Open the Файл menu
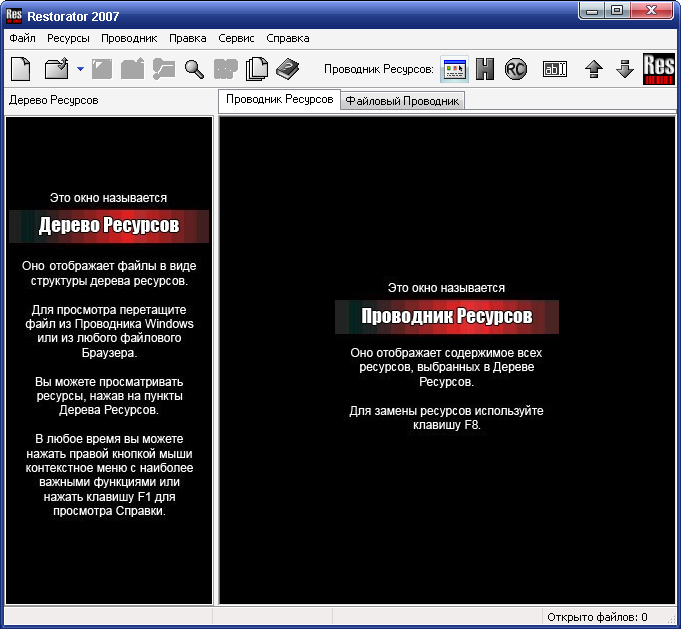The width and height of the screenshot is (681, 629). pyautogui.click(x=22, y=38)
